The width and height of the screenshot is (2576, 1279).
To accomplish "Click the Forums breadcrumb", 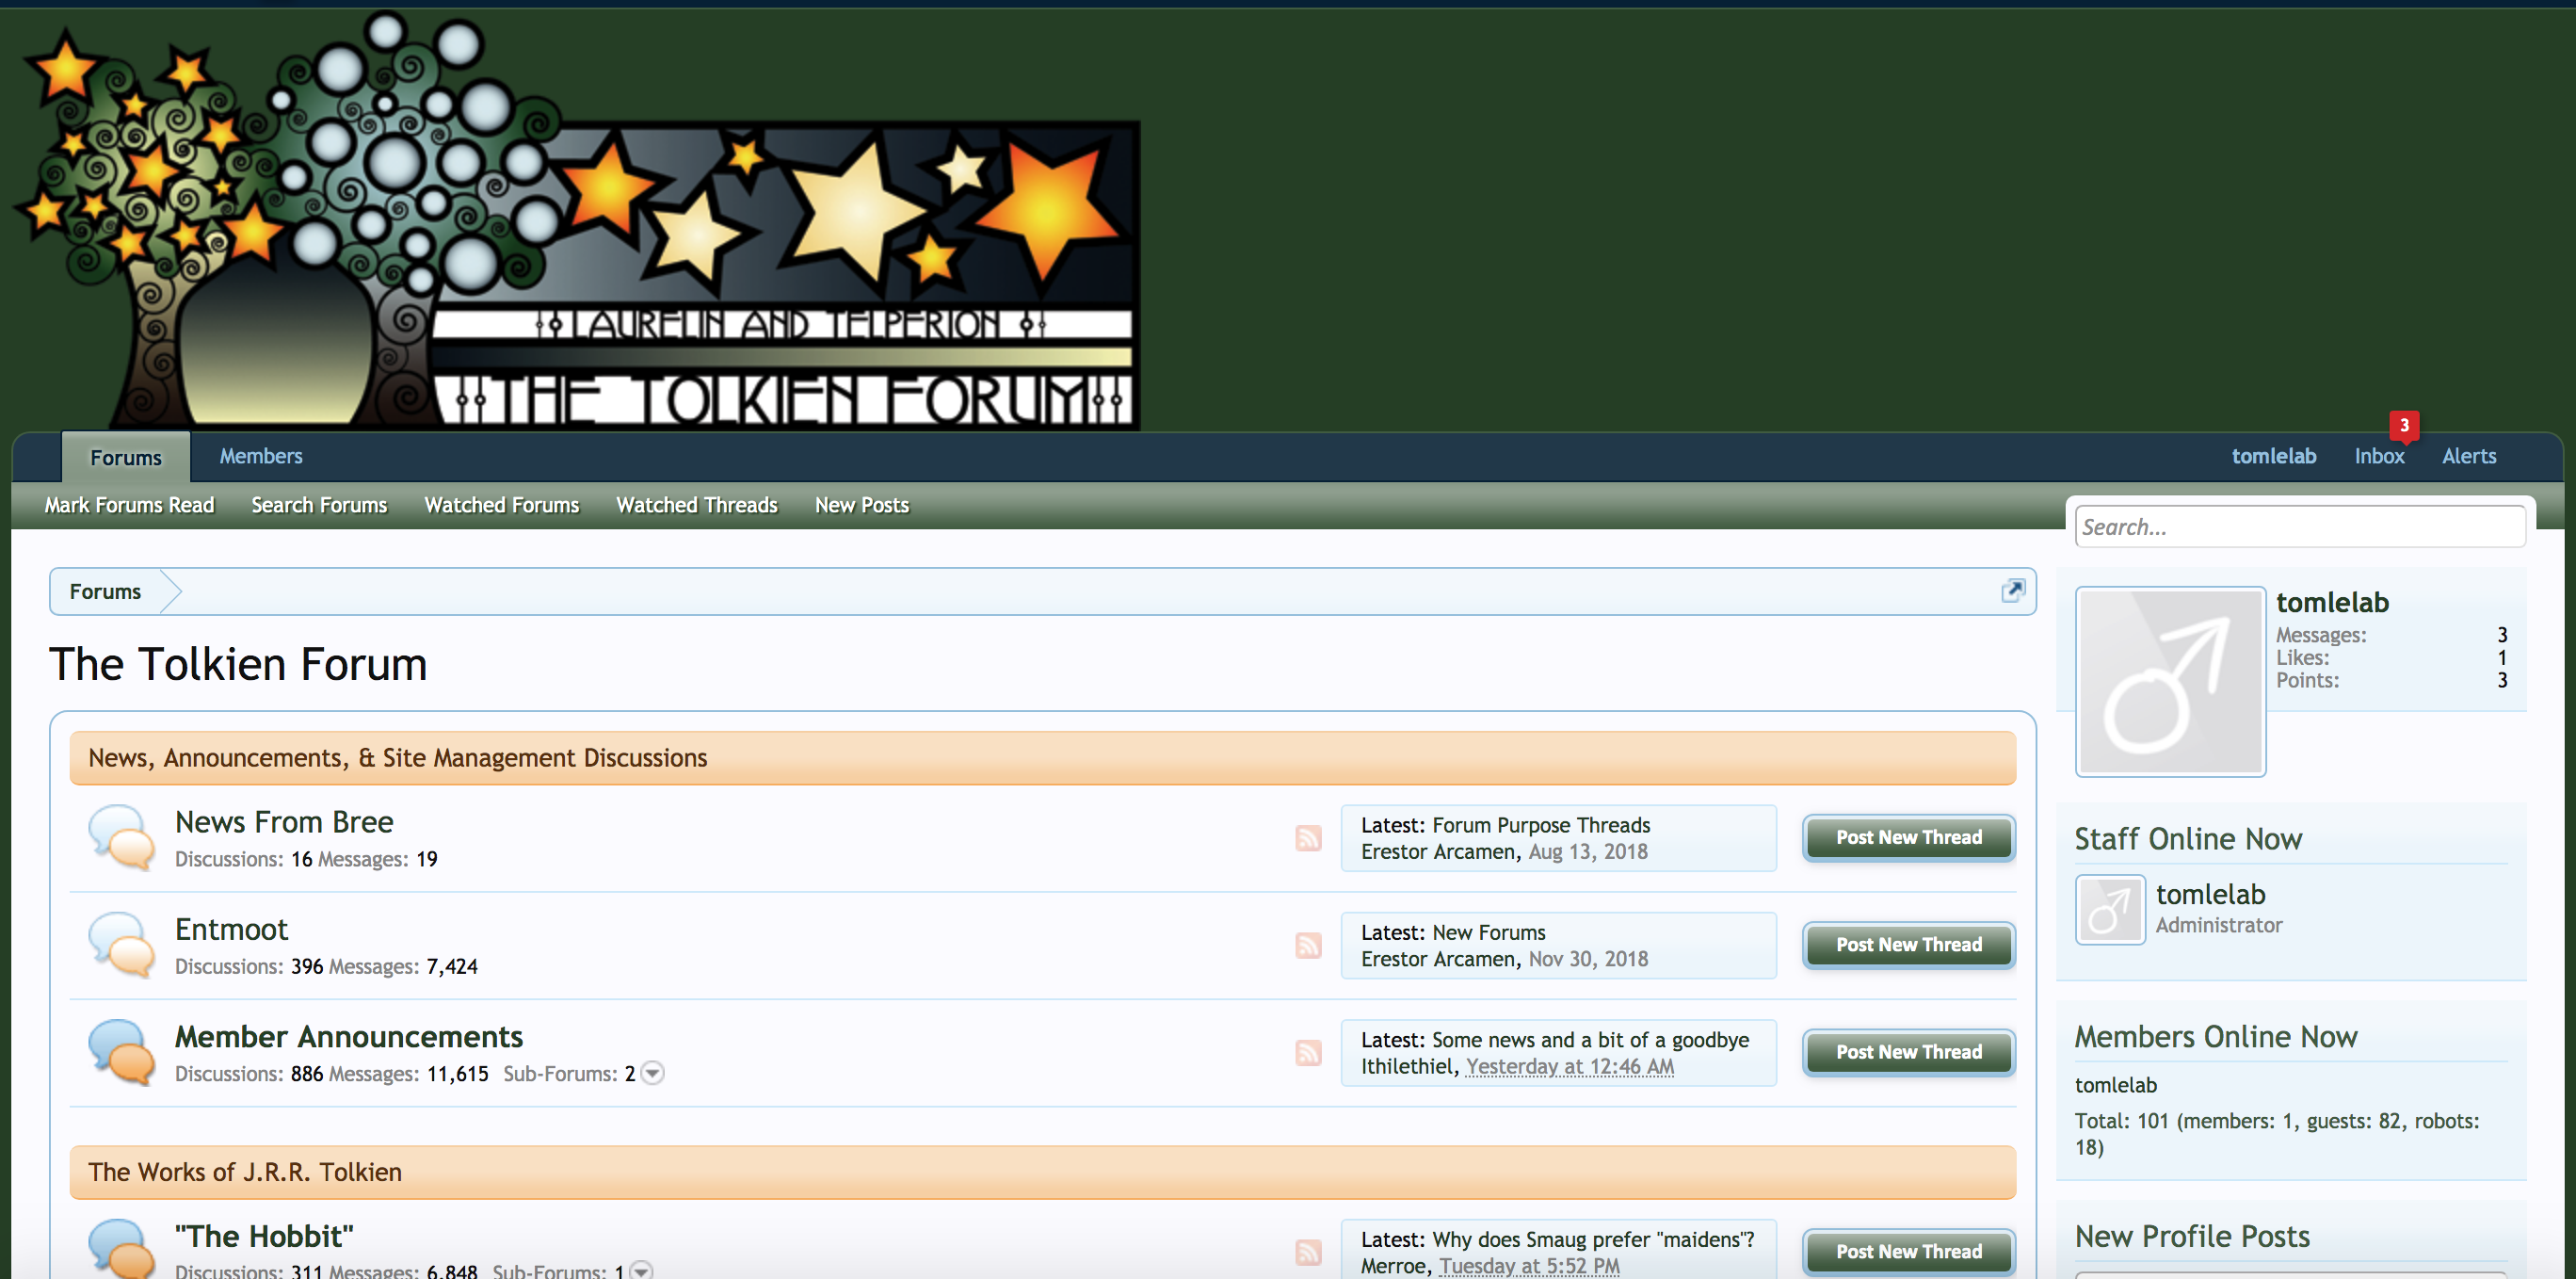I will [105, 591].
